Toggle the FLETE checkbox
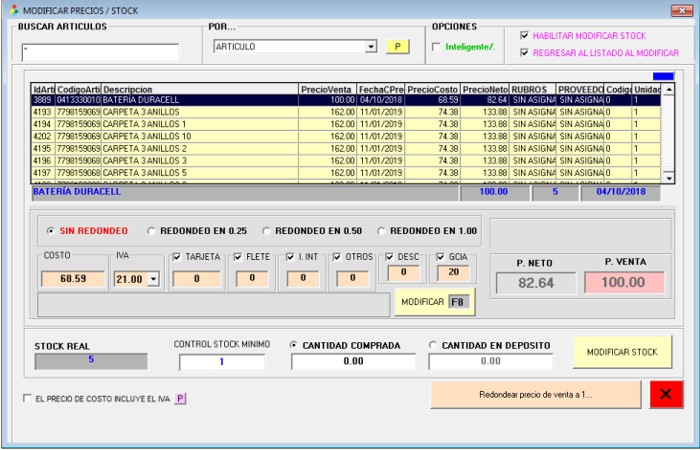 [x=238, y=257]
